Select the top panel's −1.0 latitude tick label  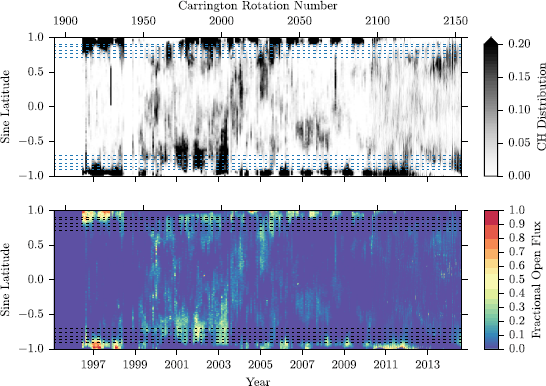(32, 175)
